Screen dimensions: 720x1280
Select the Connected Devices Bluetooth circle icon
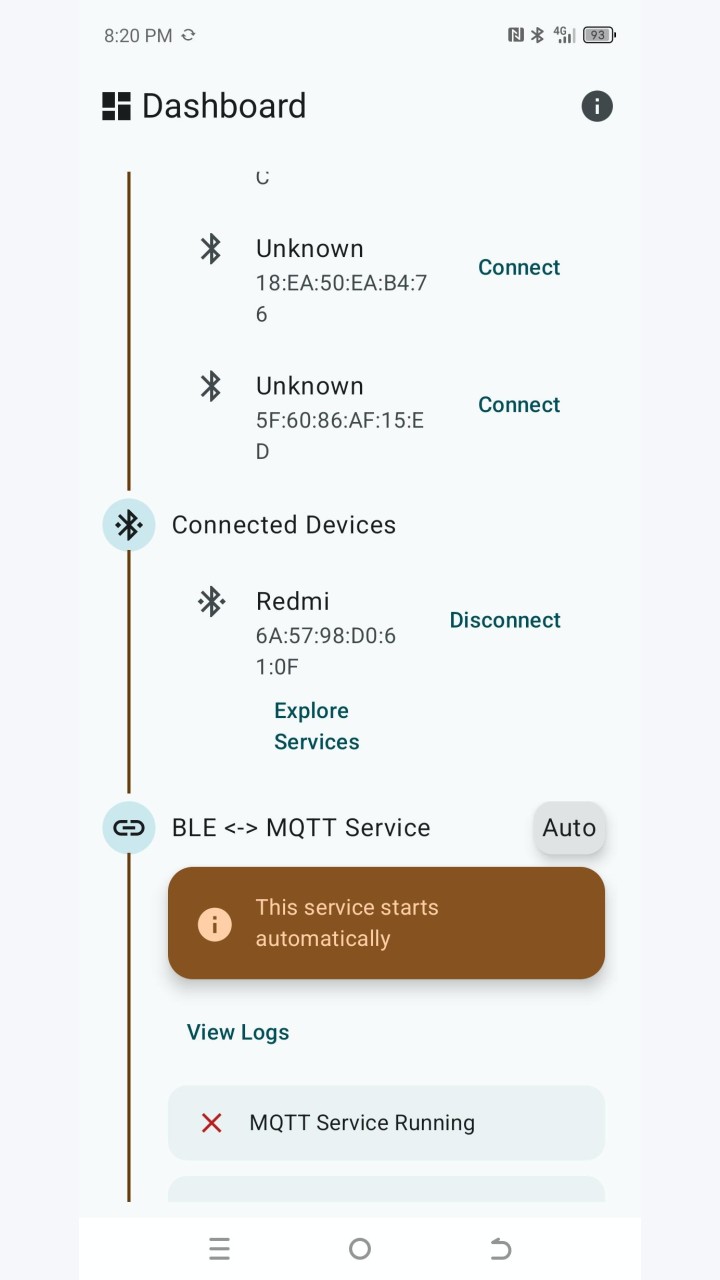coord(129,525)
